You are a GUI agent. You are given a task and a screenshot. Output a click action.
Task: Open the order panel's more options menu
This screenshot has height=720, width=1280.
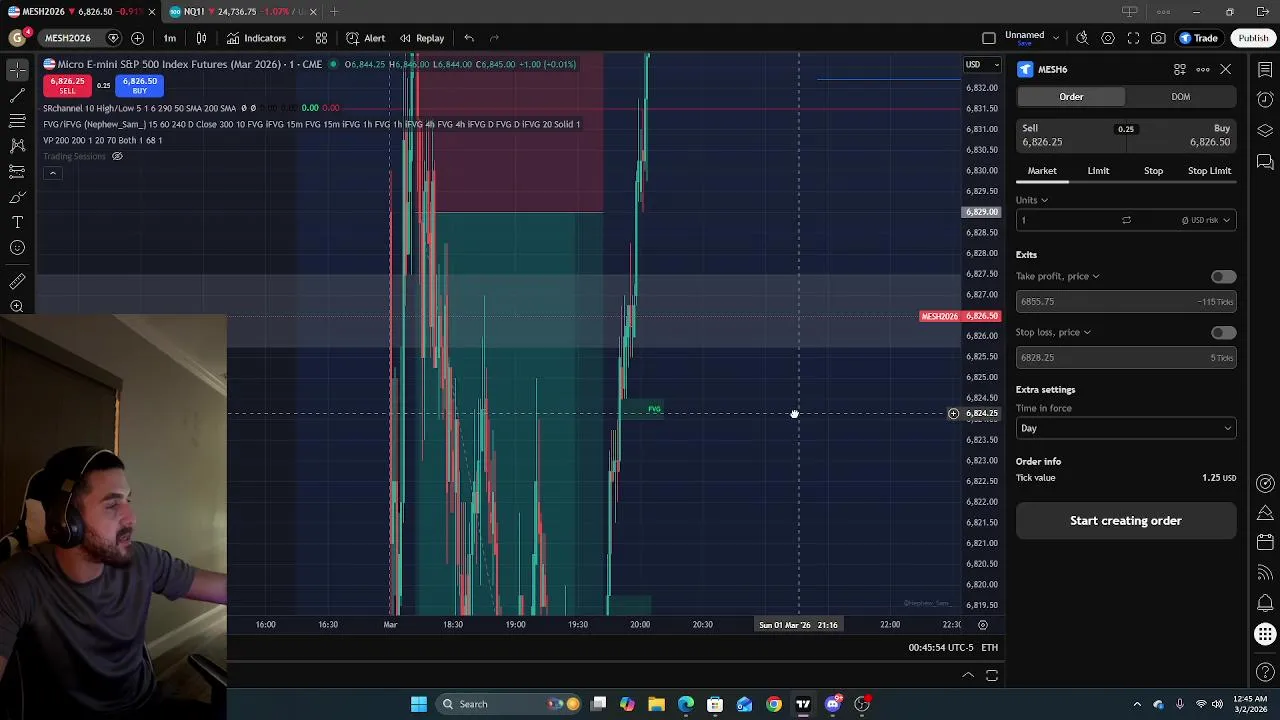tap(1203, 69)
